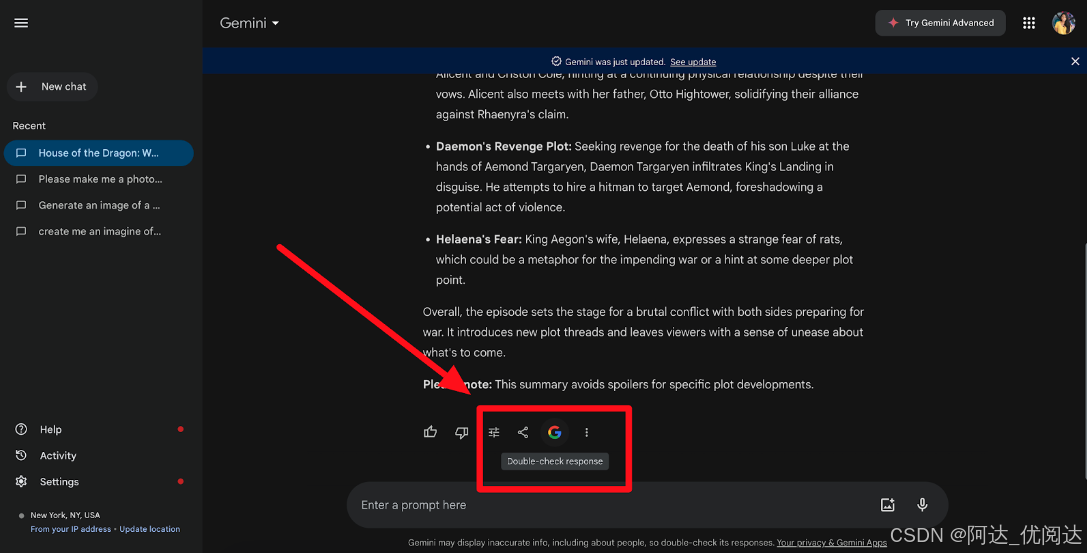Click the New York, NY, USA location text
Viewport: 1087px width, 553px height.
click(x=65, y=515)
